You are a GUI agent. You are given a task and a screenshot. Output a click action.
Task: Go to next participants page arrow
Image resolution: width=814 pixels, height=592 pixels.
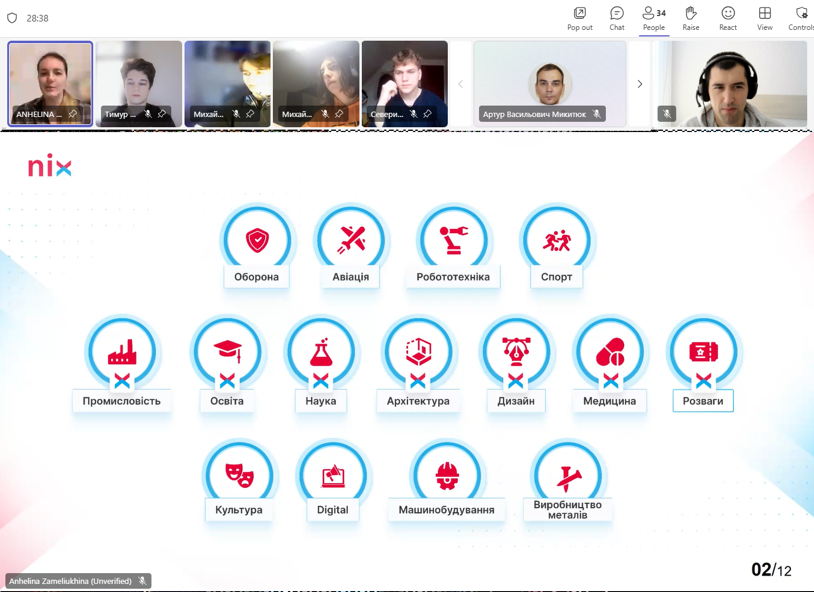point(640,84)
